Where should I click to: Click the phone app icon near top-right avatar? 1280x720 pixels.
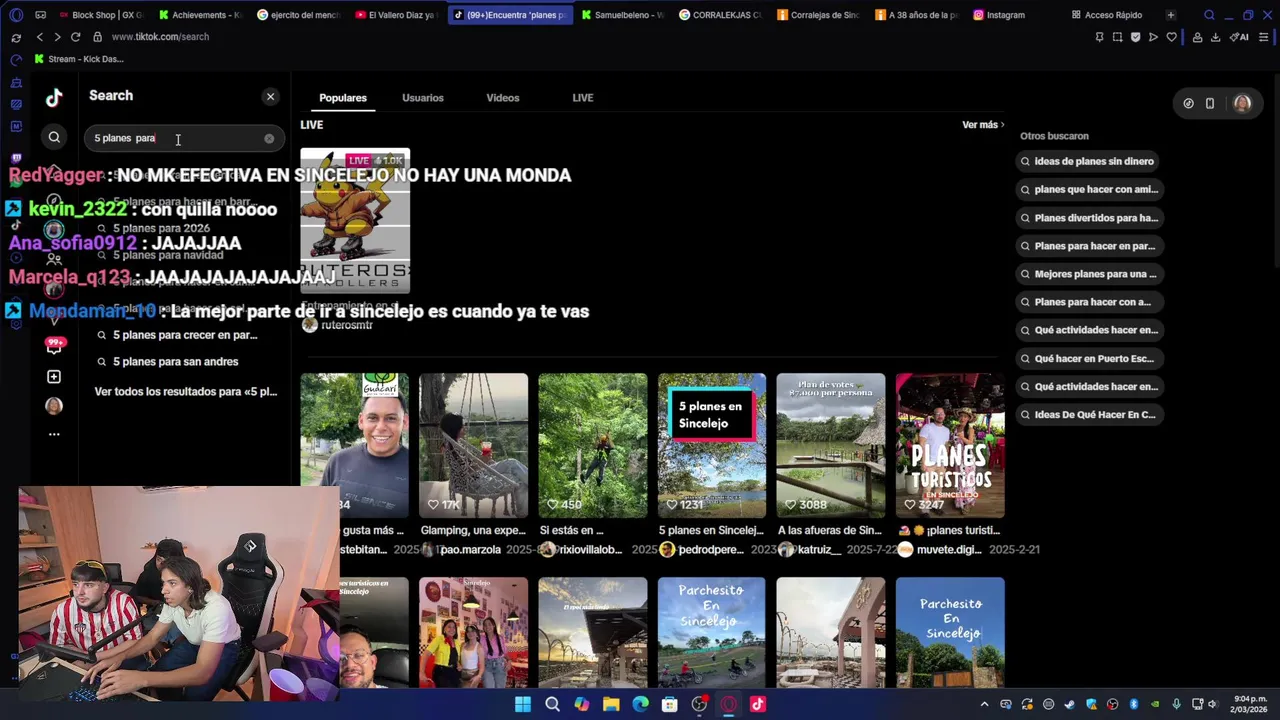coord(1210,103)
